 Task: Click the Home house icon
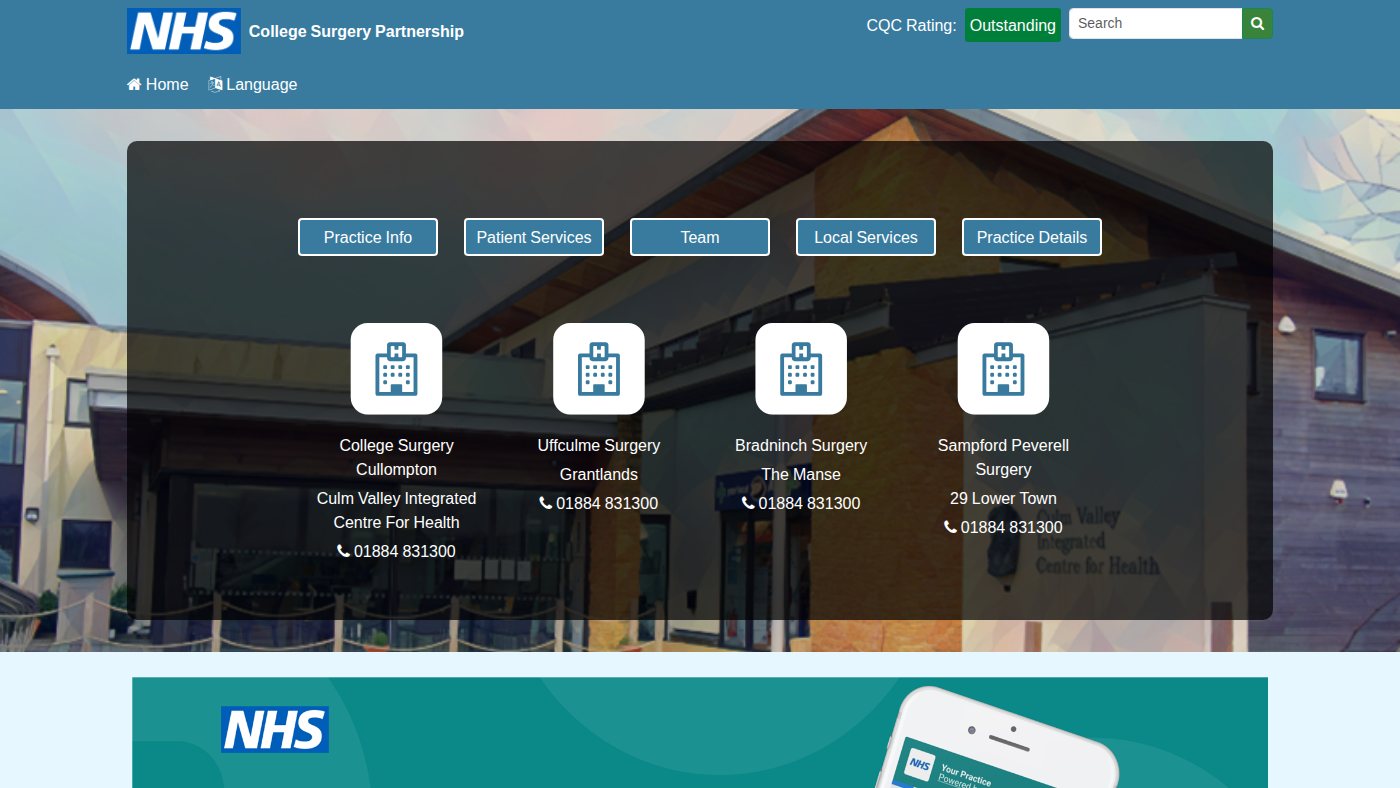[x=134, y=85]
